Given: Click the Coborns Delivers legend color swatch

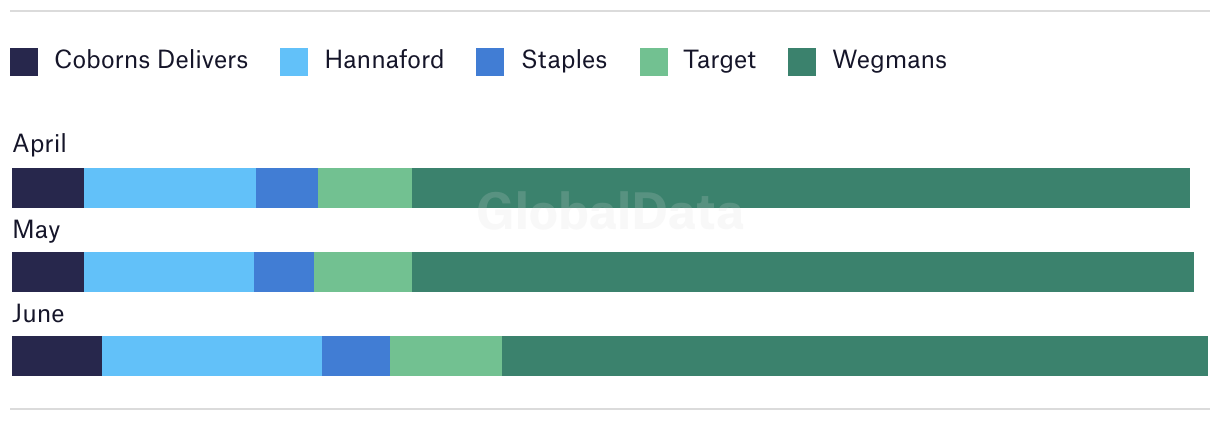Looking at the screenshot, I should [x=24, y=62].
